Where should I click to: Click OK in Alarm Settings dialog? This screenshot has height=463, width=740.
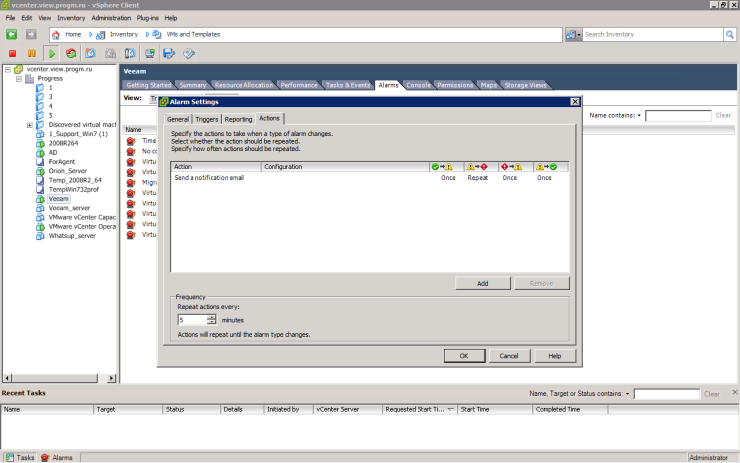464,356
